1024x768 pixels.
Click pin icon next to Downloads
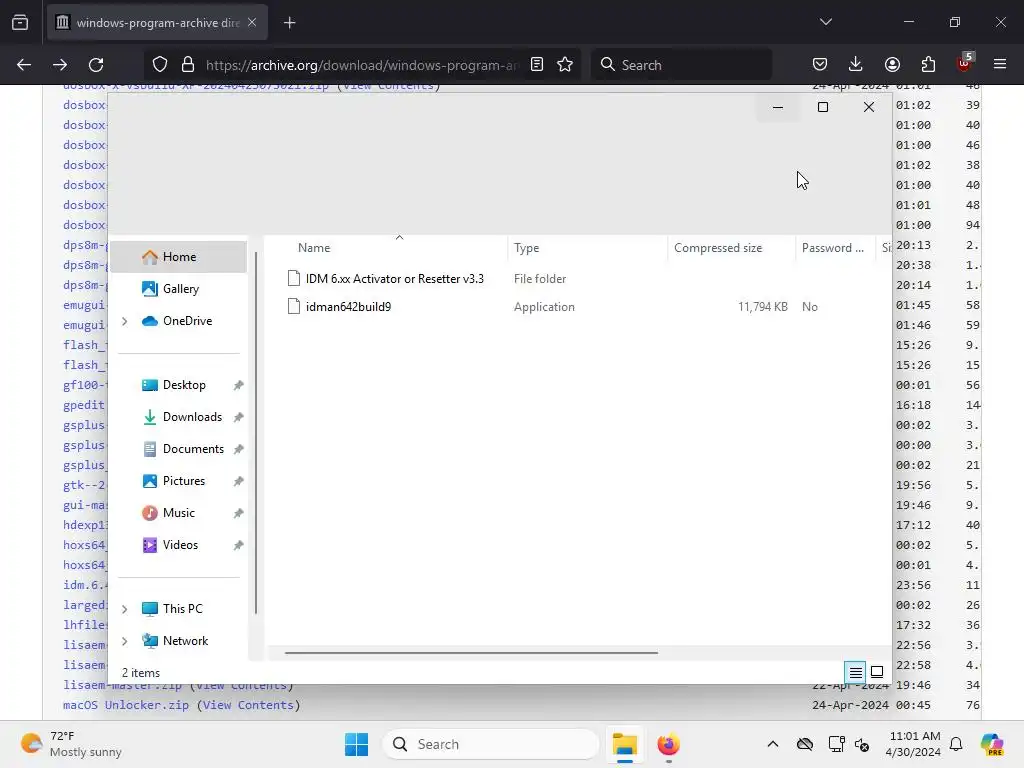238,417
